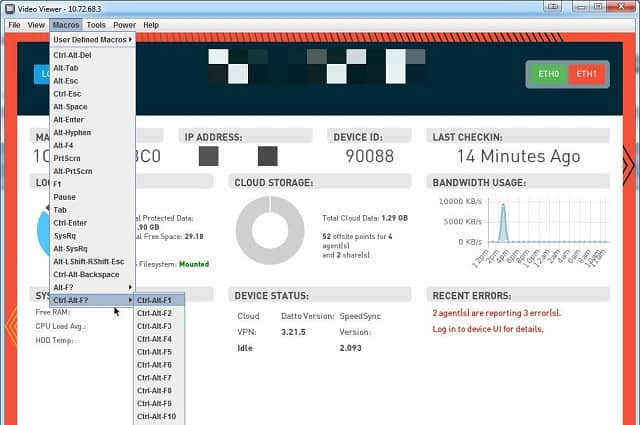Click the cloud storage donut chart
Image resolution: width=640 pixels, height=425 pixels.
[x=270, y=230]
